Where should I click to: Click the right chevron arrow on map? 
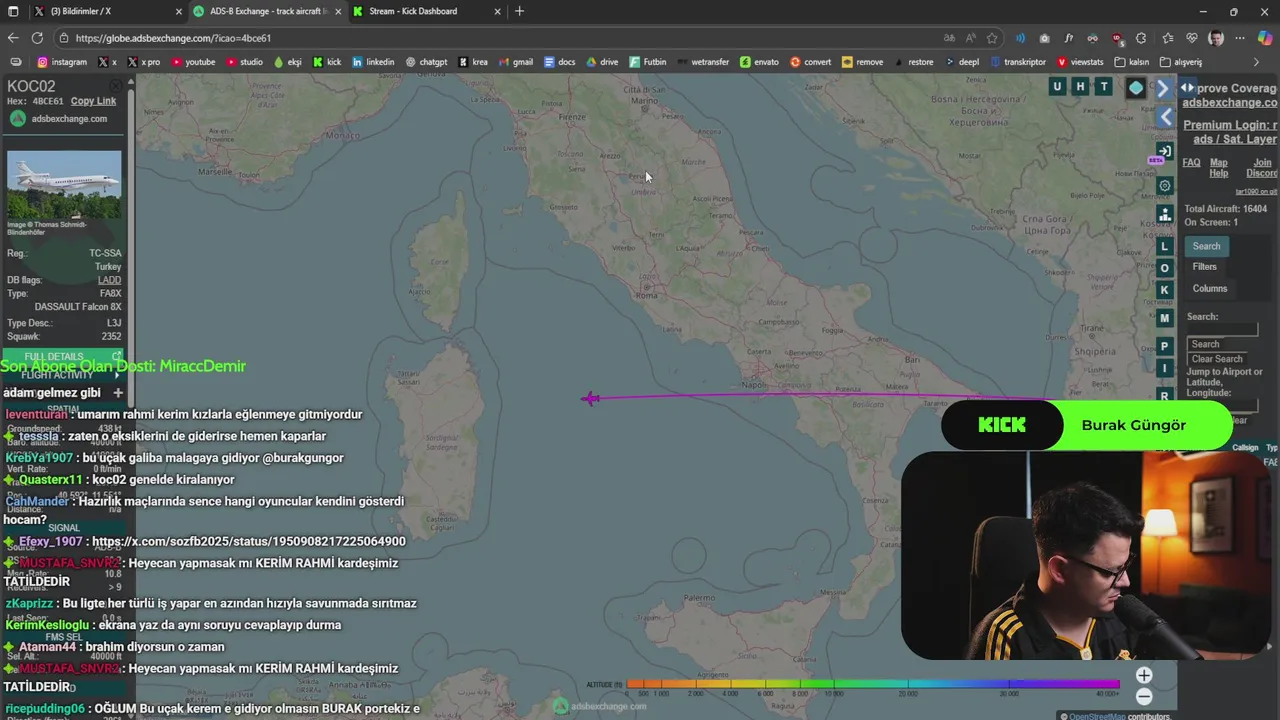[x=1163, y=88]
